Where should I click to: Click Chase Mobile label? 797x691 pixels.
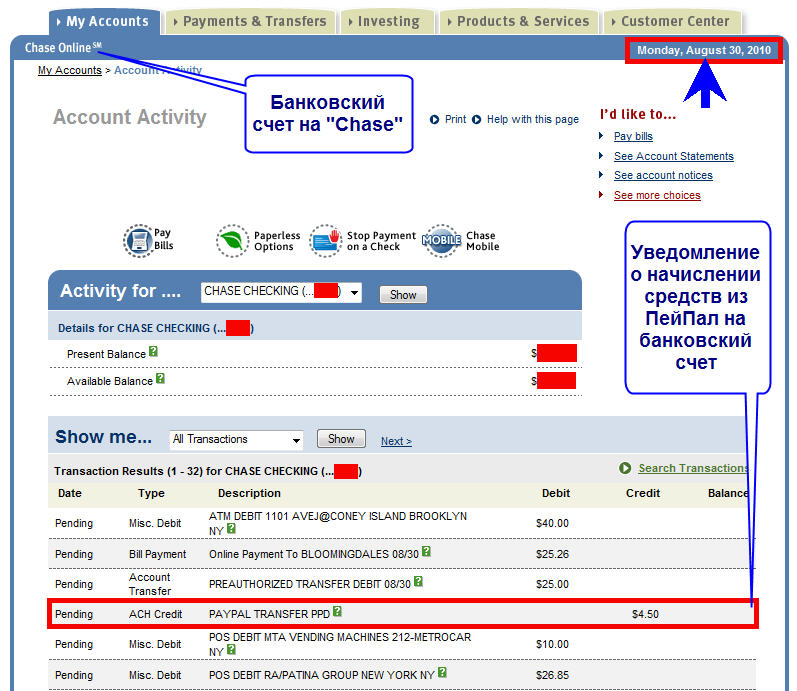pyautogui.click(x=482, y=241)
